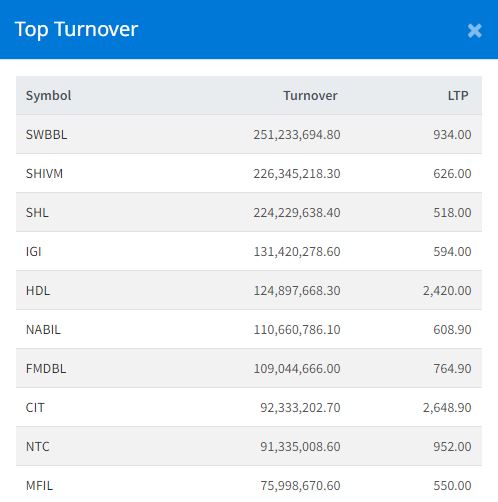Click the Top Turnover title
The width and height of the screenshot is (498, 502).
(76, 30)
